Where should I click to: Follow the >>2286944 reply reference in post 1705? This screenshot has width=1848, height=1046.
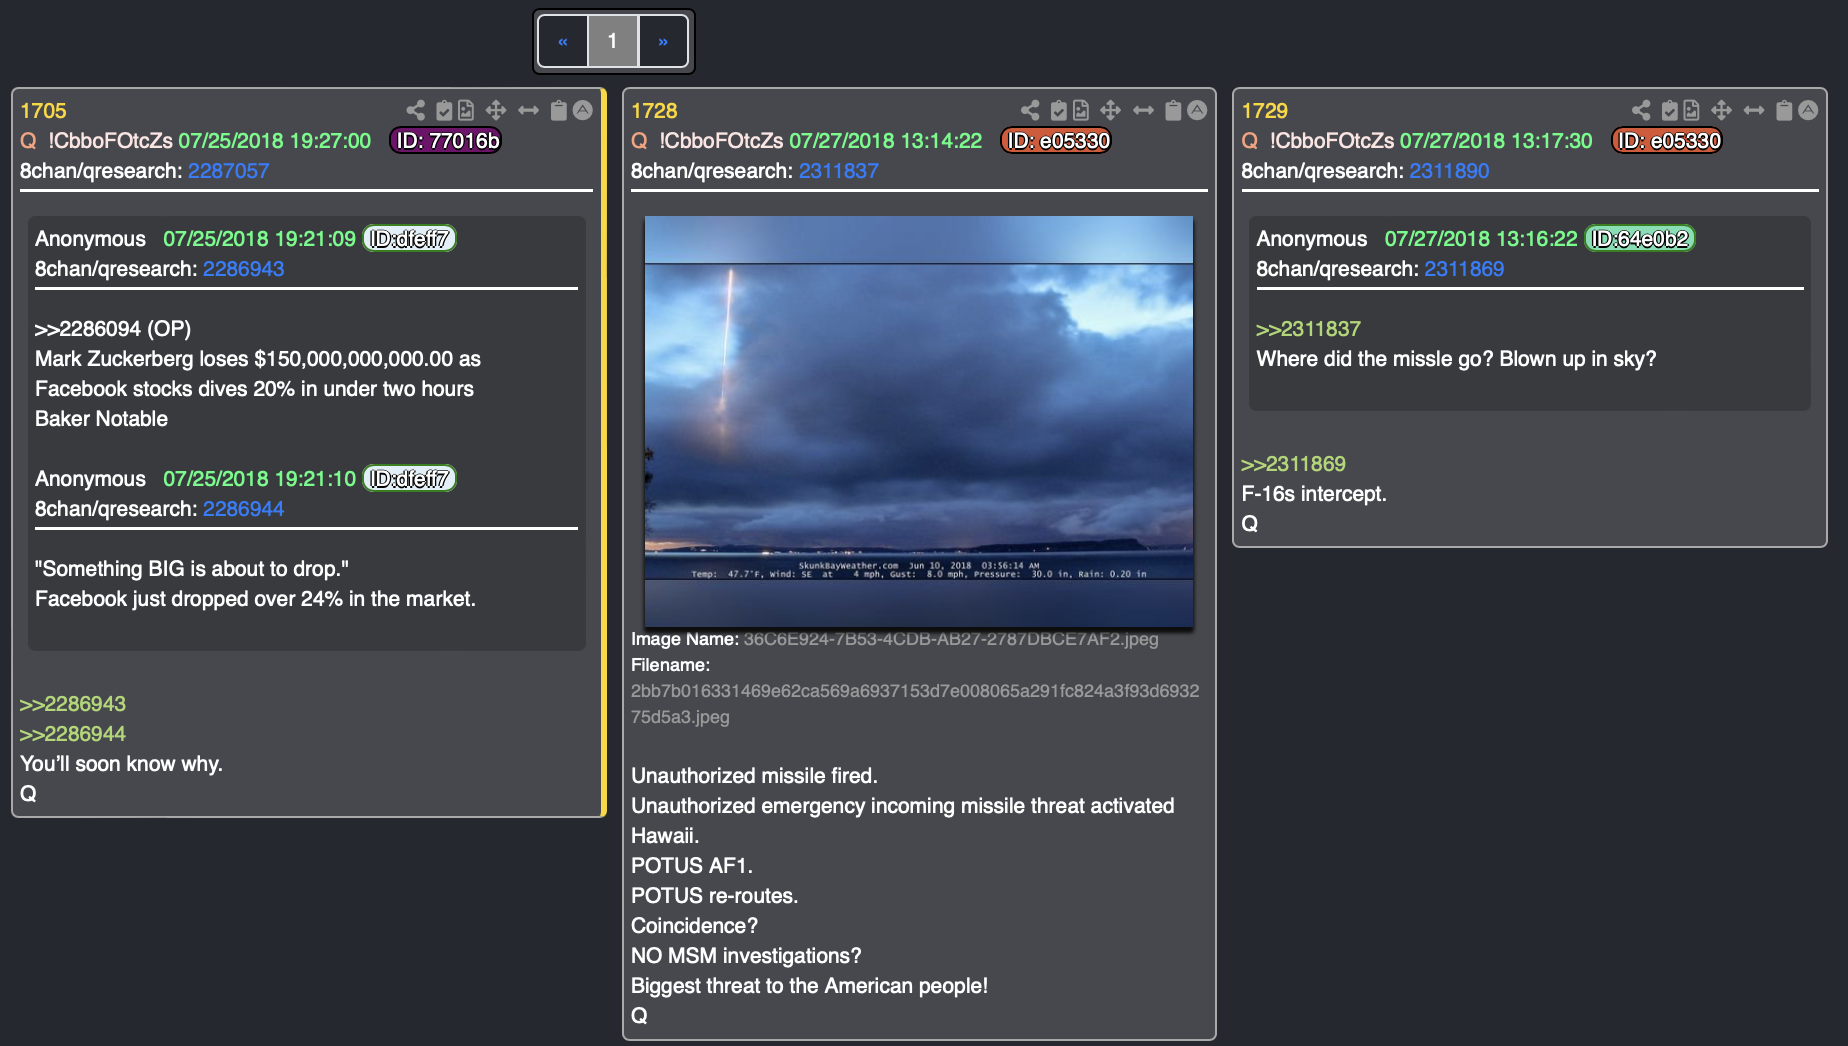(x=73, y=734)
